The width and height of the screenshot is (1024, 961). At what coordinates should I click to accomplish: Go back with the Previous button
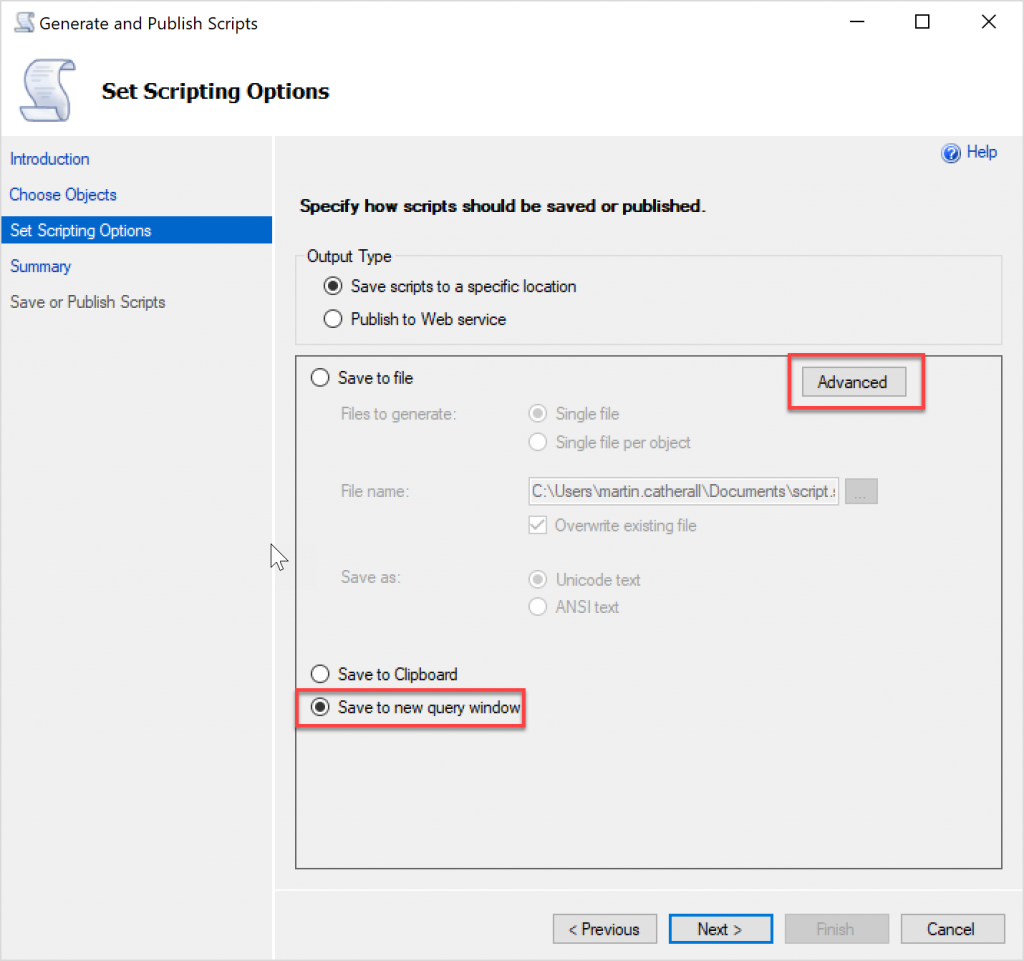click(x=604, y=929)
